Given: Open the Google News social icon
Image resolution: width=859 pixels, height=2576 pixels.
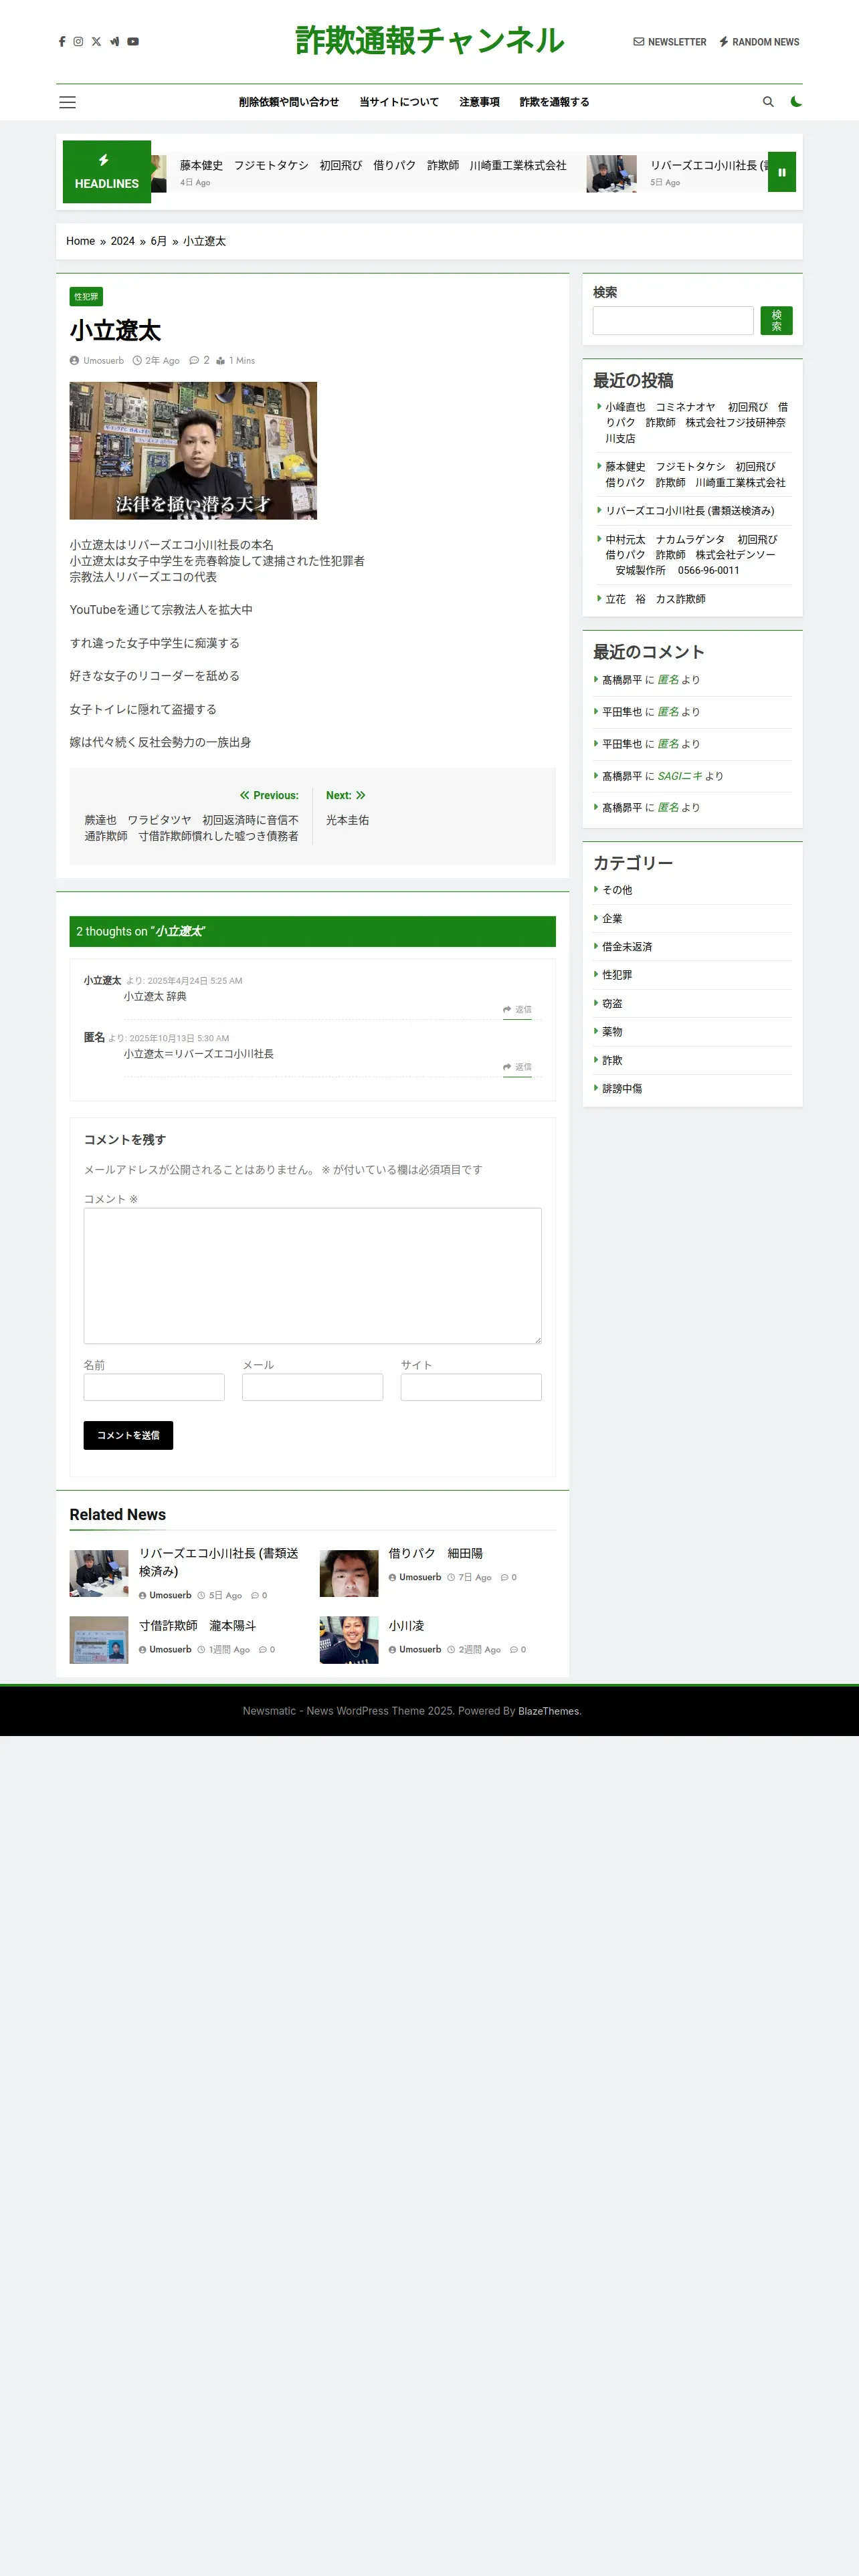Looking at the screenshot, I should [x=114, y=42].
